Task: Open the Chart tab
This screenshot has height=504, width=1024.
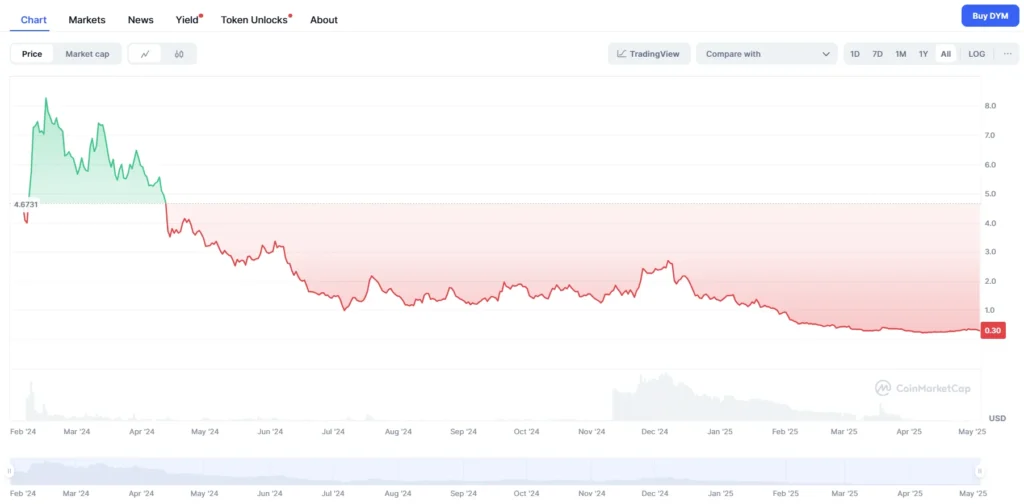Action: coord(33,20)
